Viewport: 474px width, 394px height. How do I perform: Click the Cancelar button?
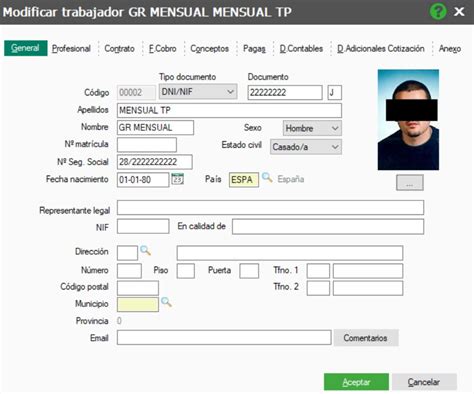coord(424,382)
